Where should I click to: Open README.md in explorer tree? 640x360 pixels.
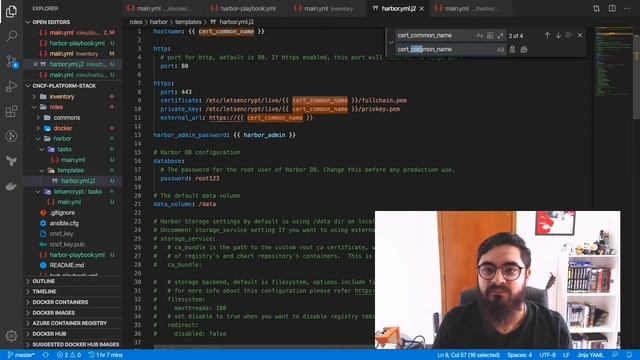(73, 265)
